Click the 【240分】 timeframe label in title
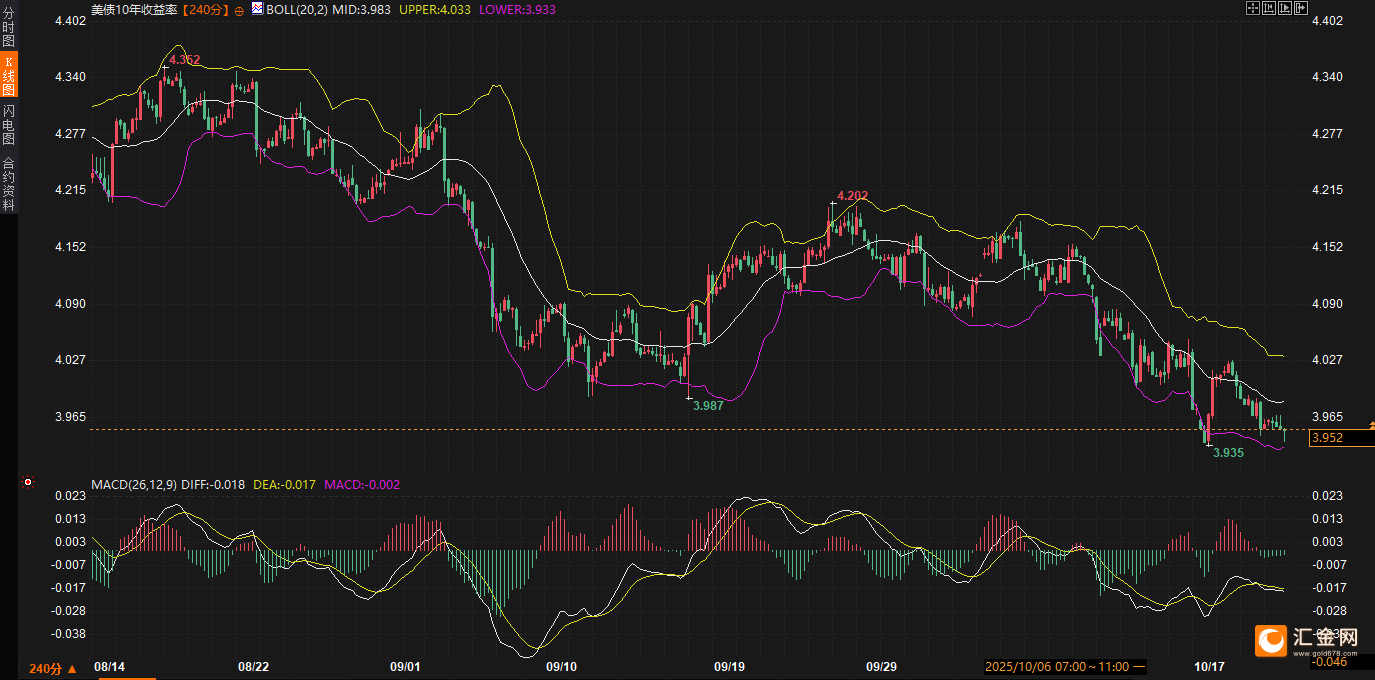The image size is (1375, 680). (x=205, y=10)
